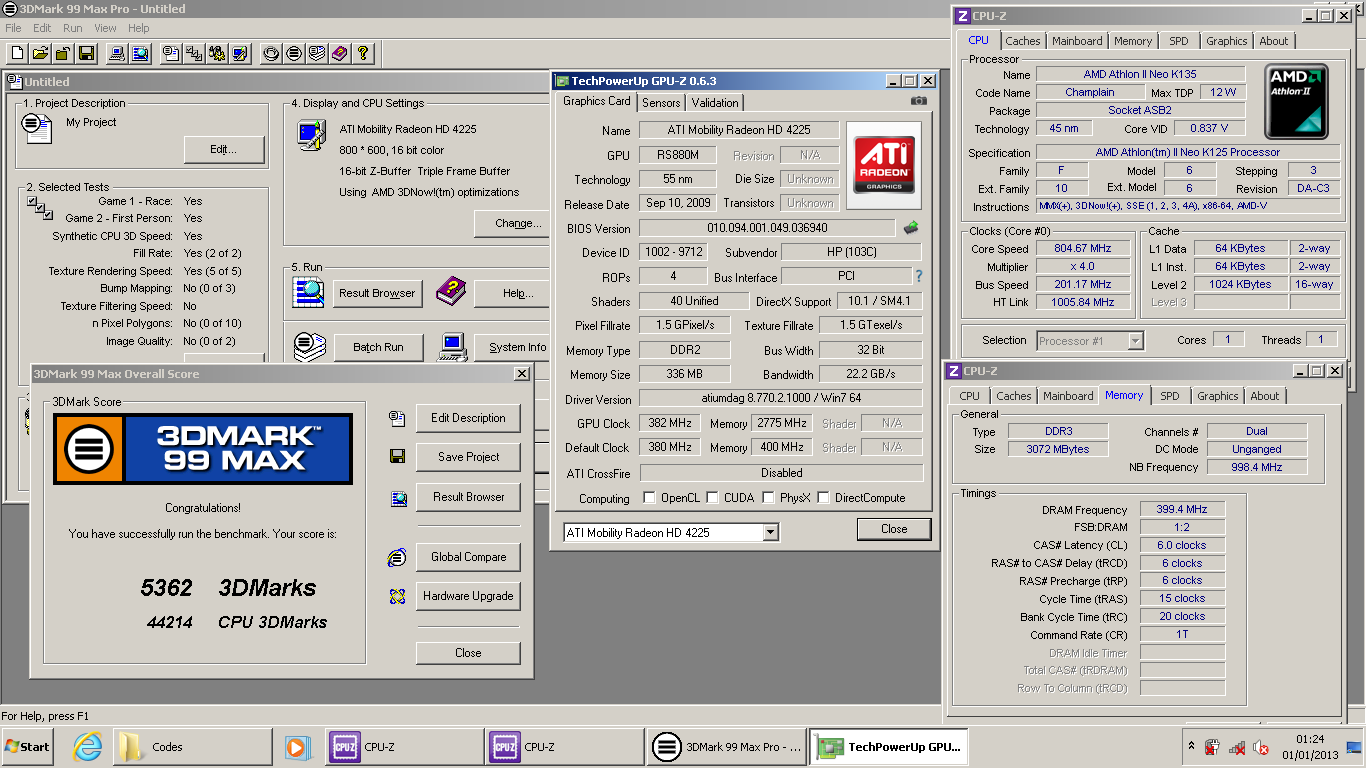Viewport: 1366px width, 768px height.
Task: Click the muted volume tray icon
Action: (x=1262, y=747)
